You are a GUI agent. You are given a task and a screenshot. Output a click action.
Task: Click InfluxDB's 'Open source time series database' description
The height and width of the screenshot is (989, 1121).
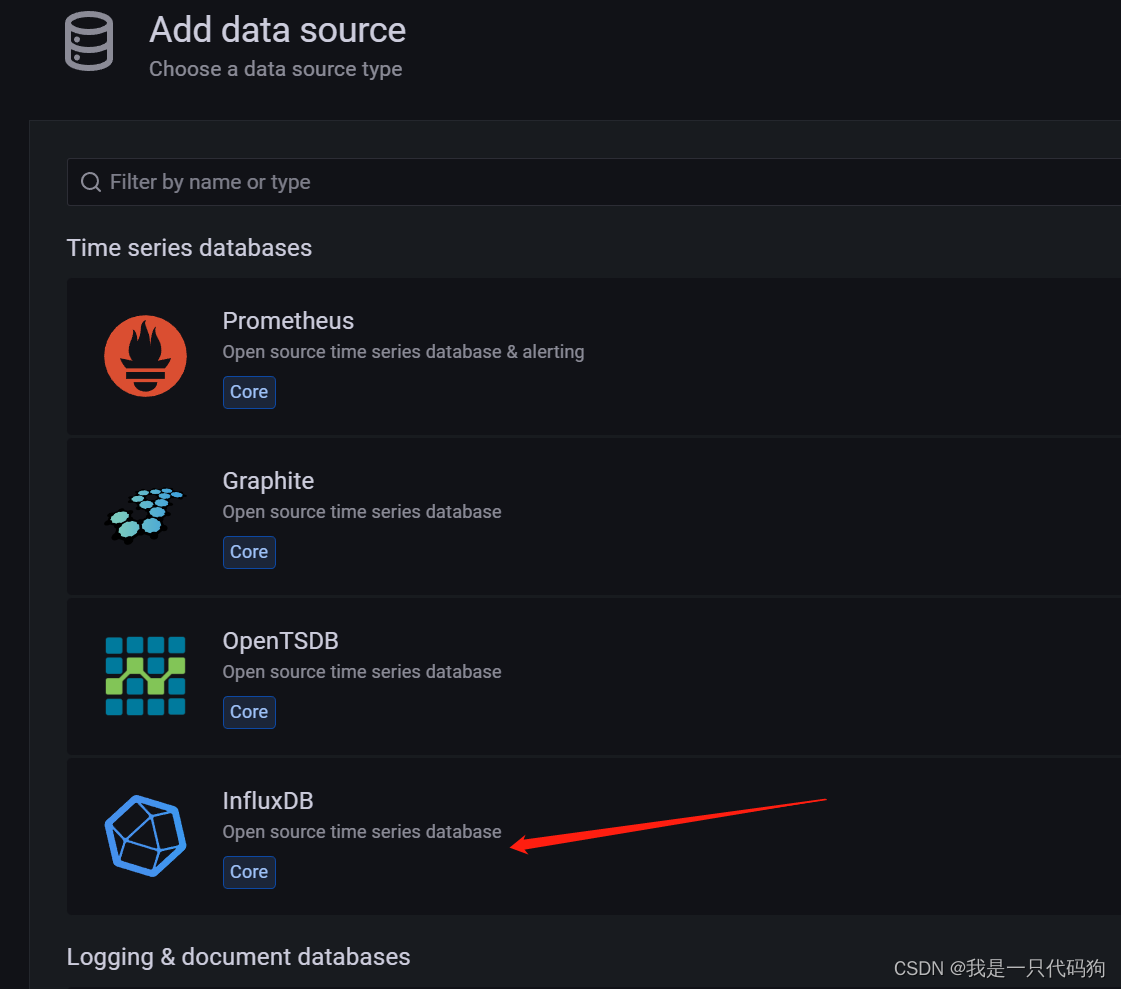pos(362,832)
